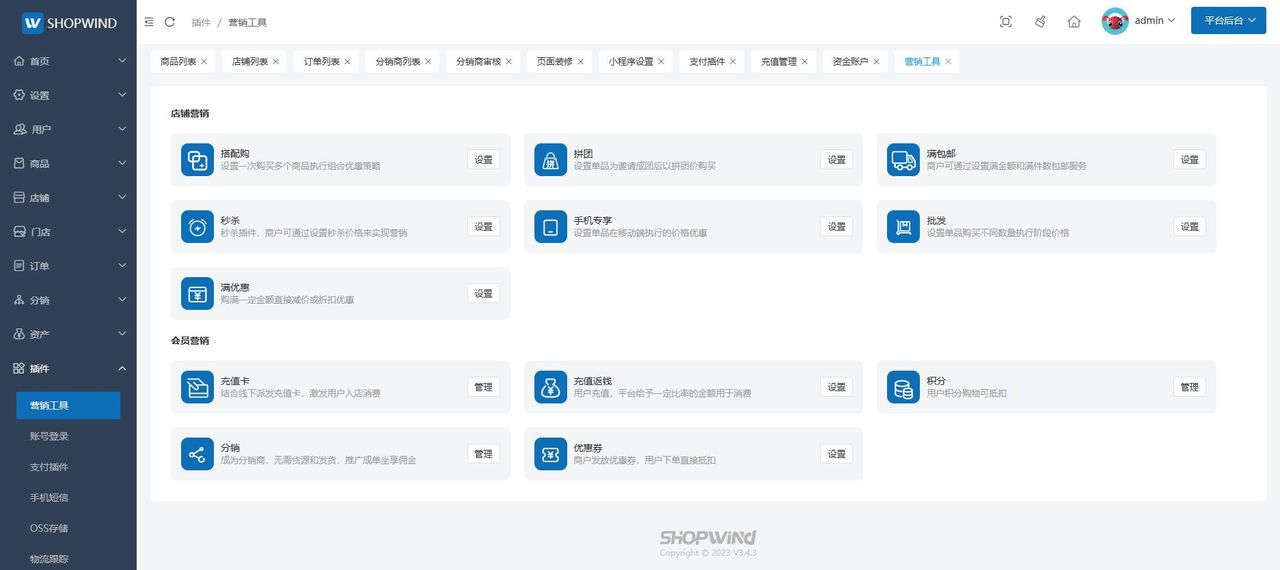The width and height of the screenshot is (1280, 570).
Task: Click 设置 button for 满优惠
Action: tap(484, 294)
